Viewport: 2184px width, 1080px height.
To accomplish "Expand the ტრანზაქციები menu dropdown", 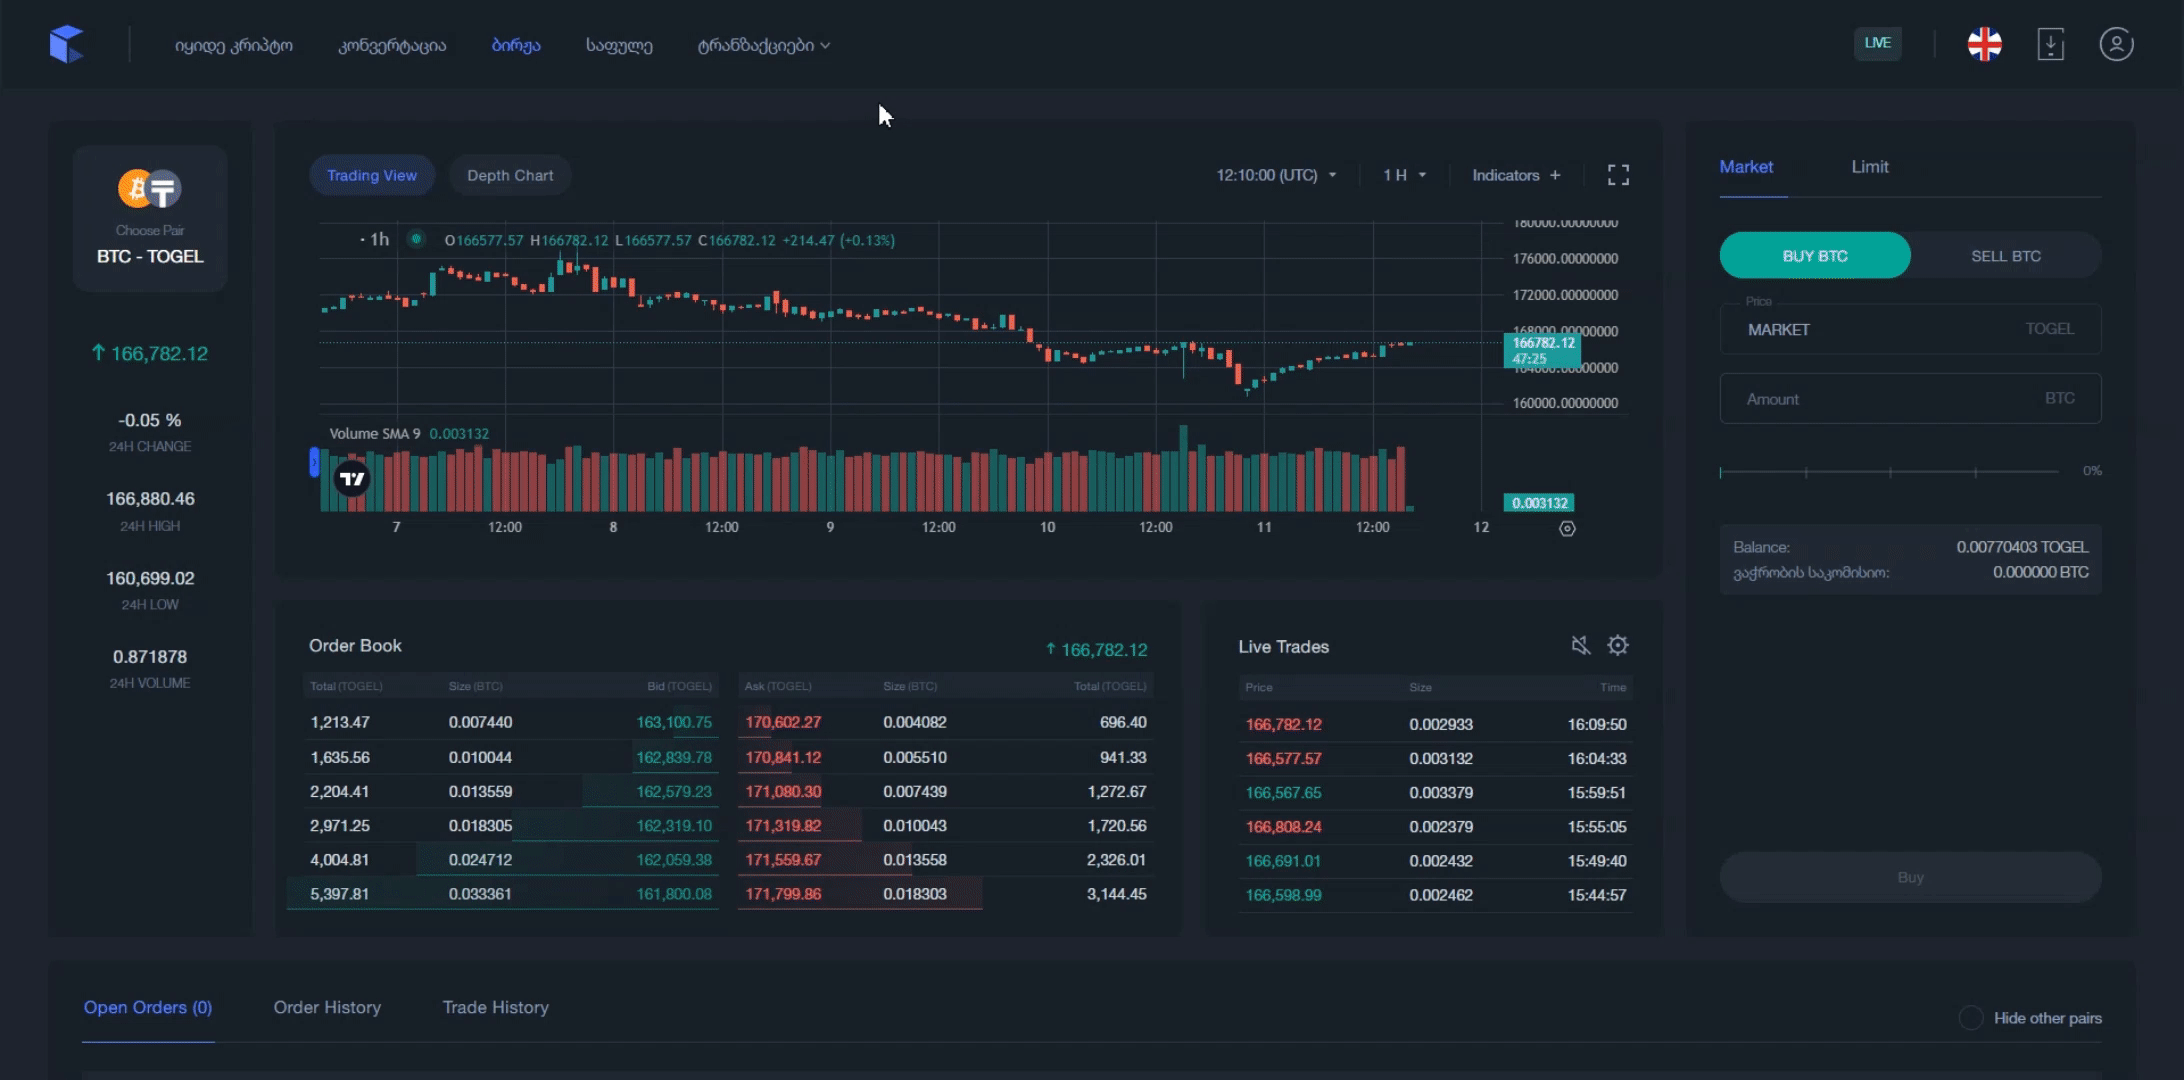I will click(764, 45).
